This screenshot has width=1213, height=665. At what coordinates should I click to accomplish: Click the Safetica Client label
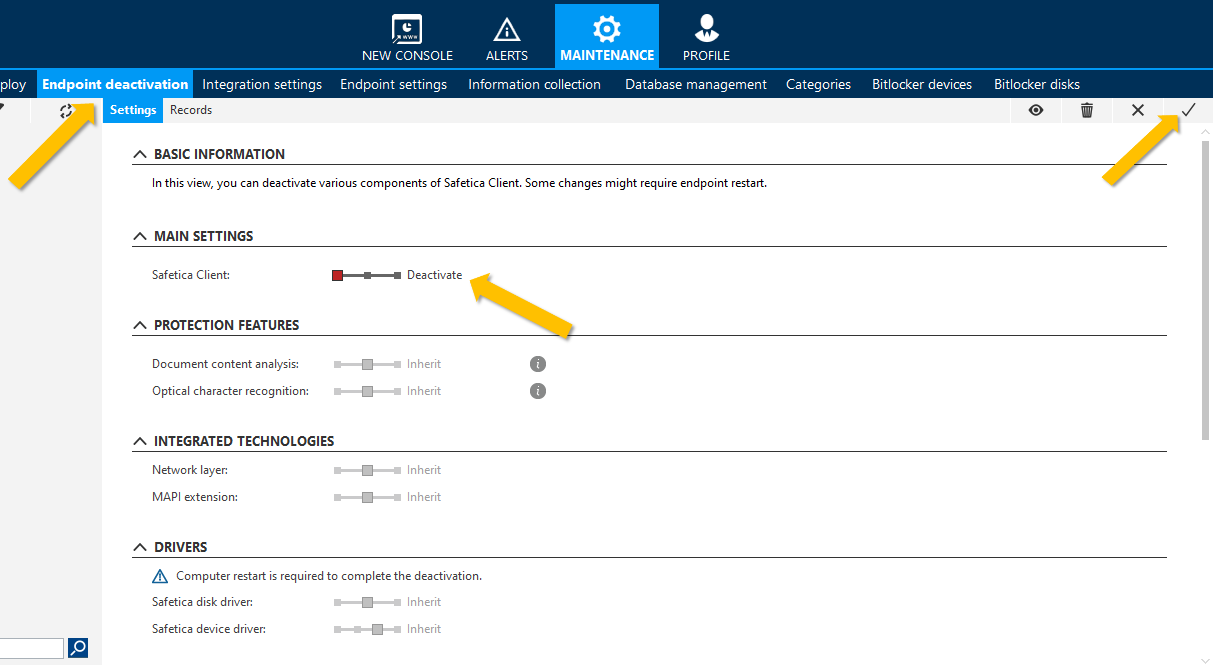(191, 275)
